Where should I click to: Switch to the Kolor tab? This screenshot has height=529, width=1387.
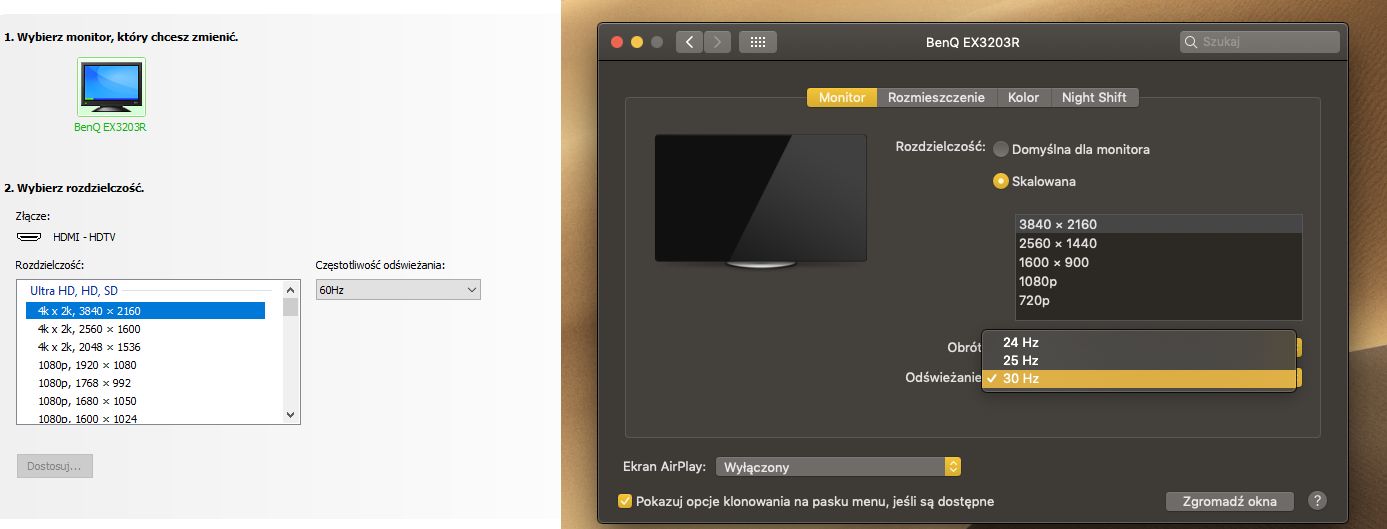point(1023,97)
